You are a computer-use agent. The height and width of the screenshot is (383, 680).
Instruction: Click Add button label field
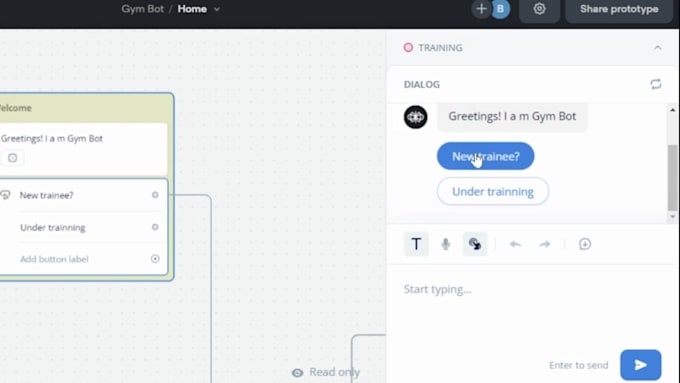[x=54, y=259]
